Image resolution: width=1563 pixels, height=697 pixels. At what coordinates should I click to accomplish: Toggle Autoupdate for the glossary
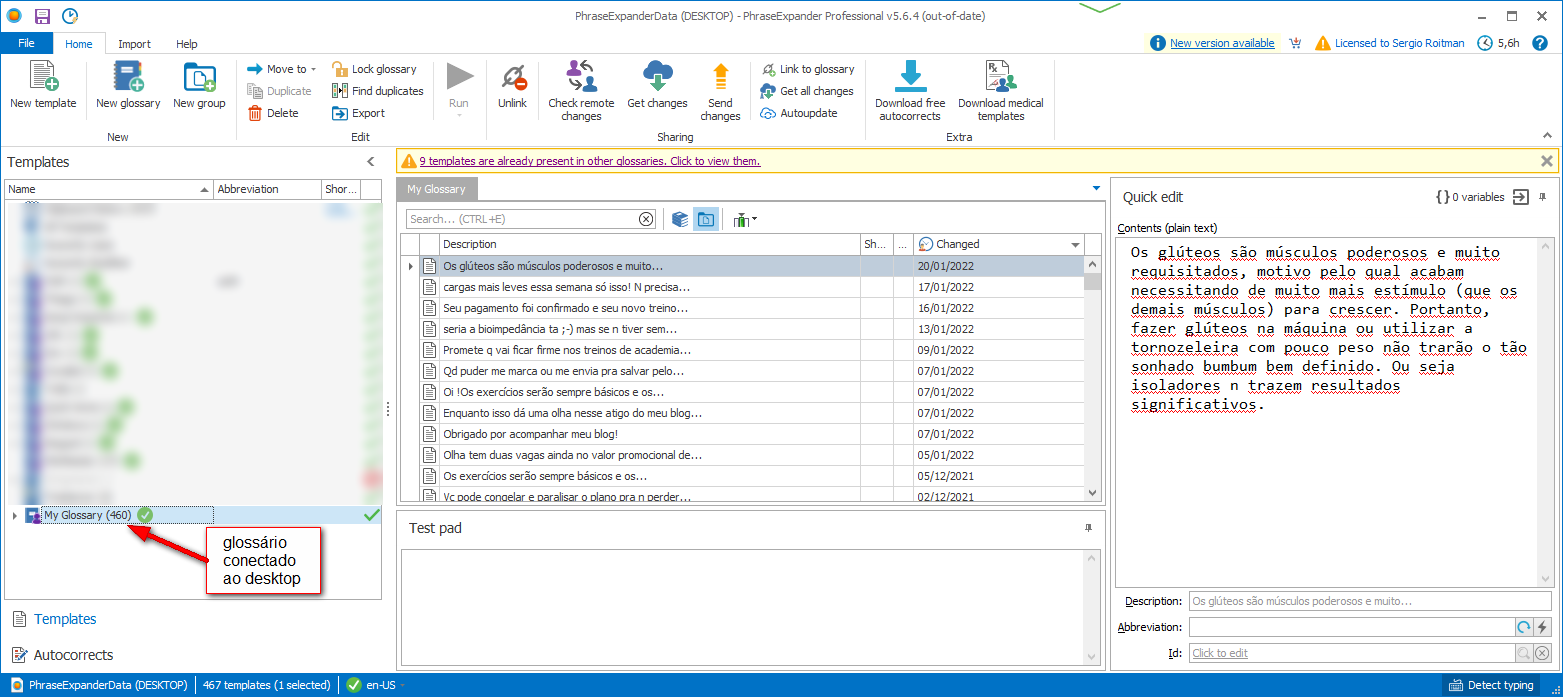[x=799, y=113]
